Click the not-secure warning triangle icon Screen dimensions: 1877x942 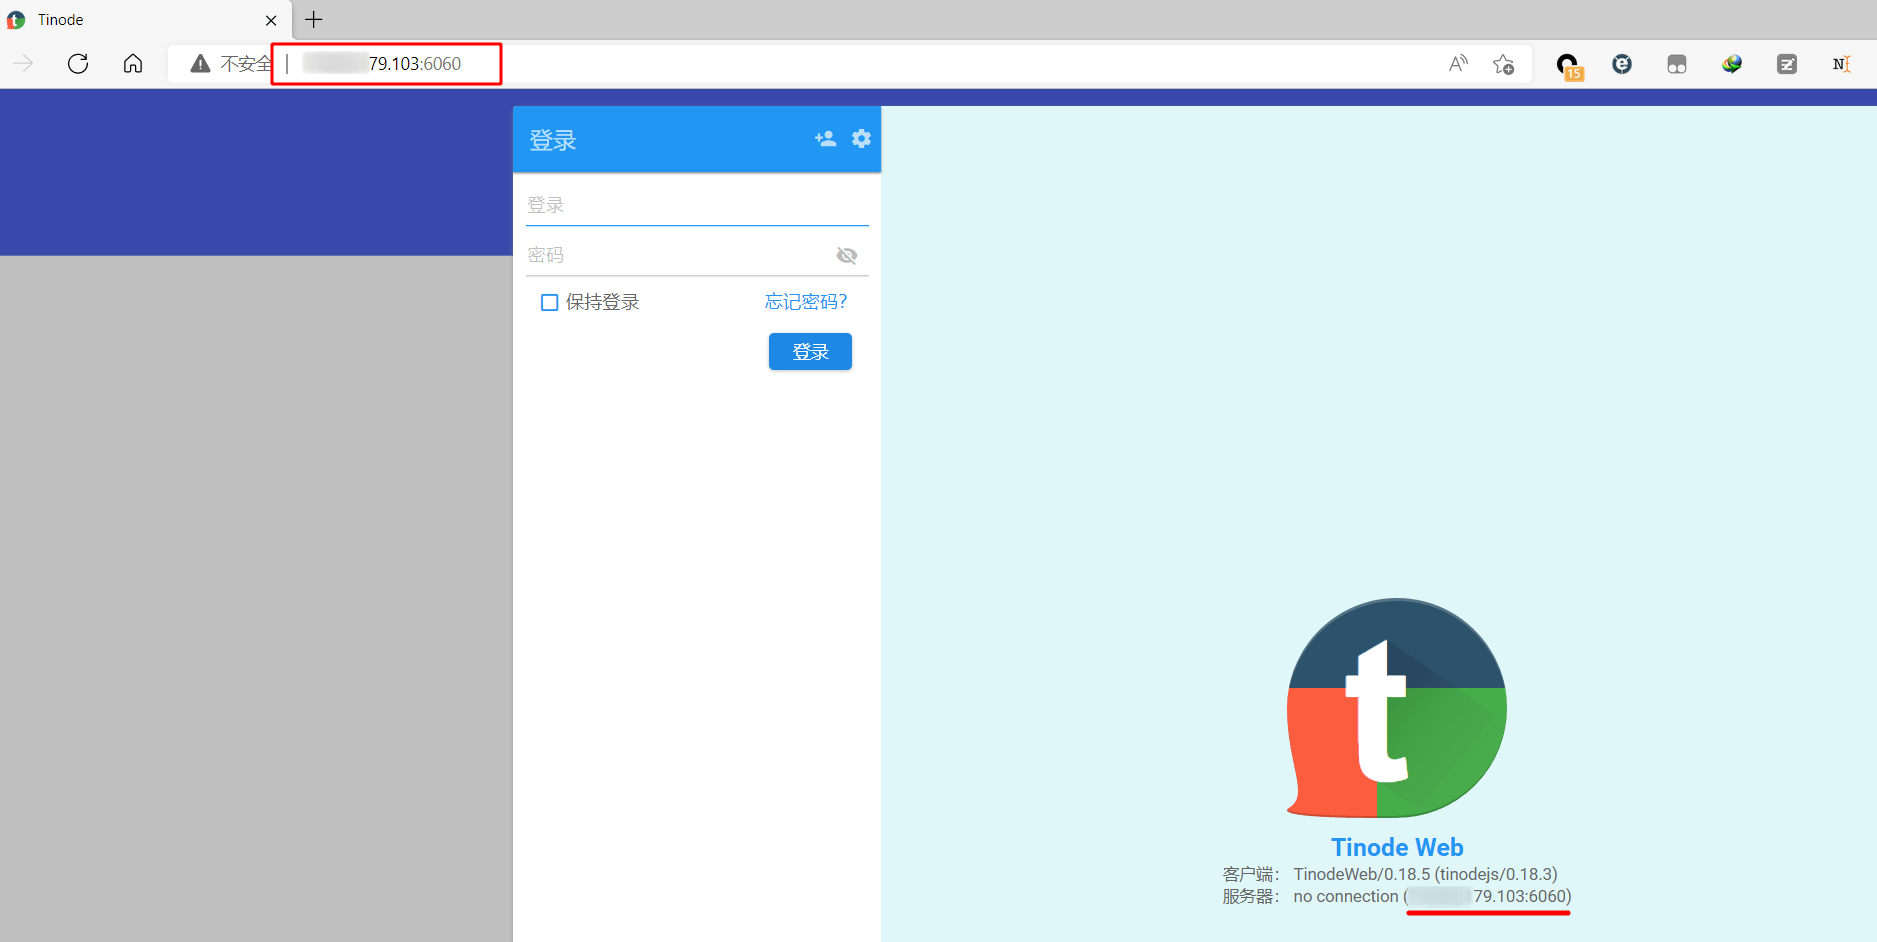coord(200,64)
